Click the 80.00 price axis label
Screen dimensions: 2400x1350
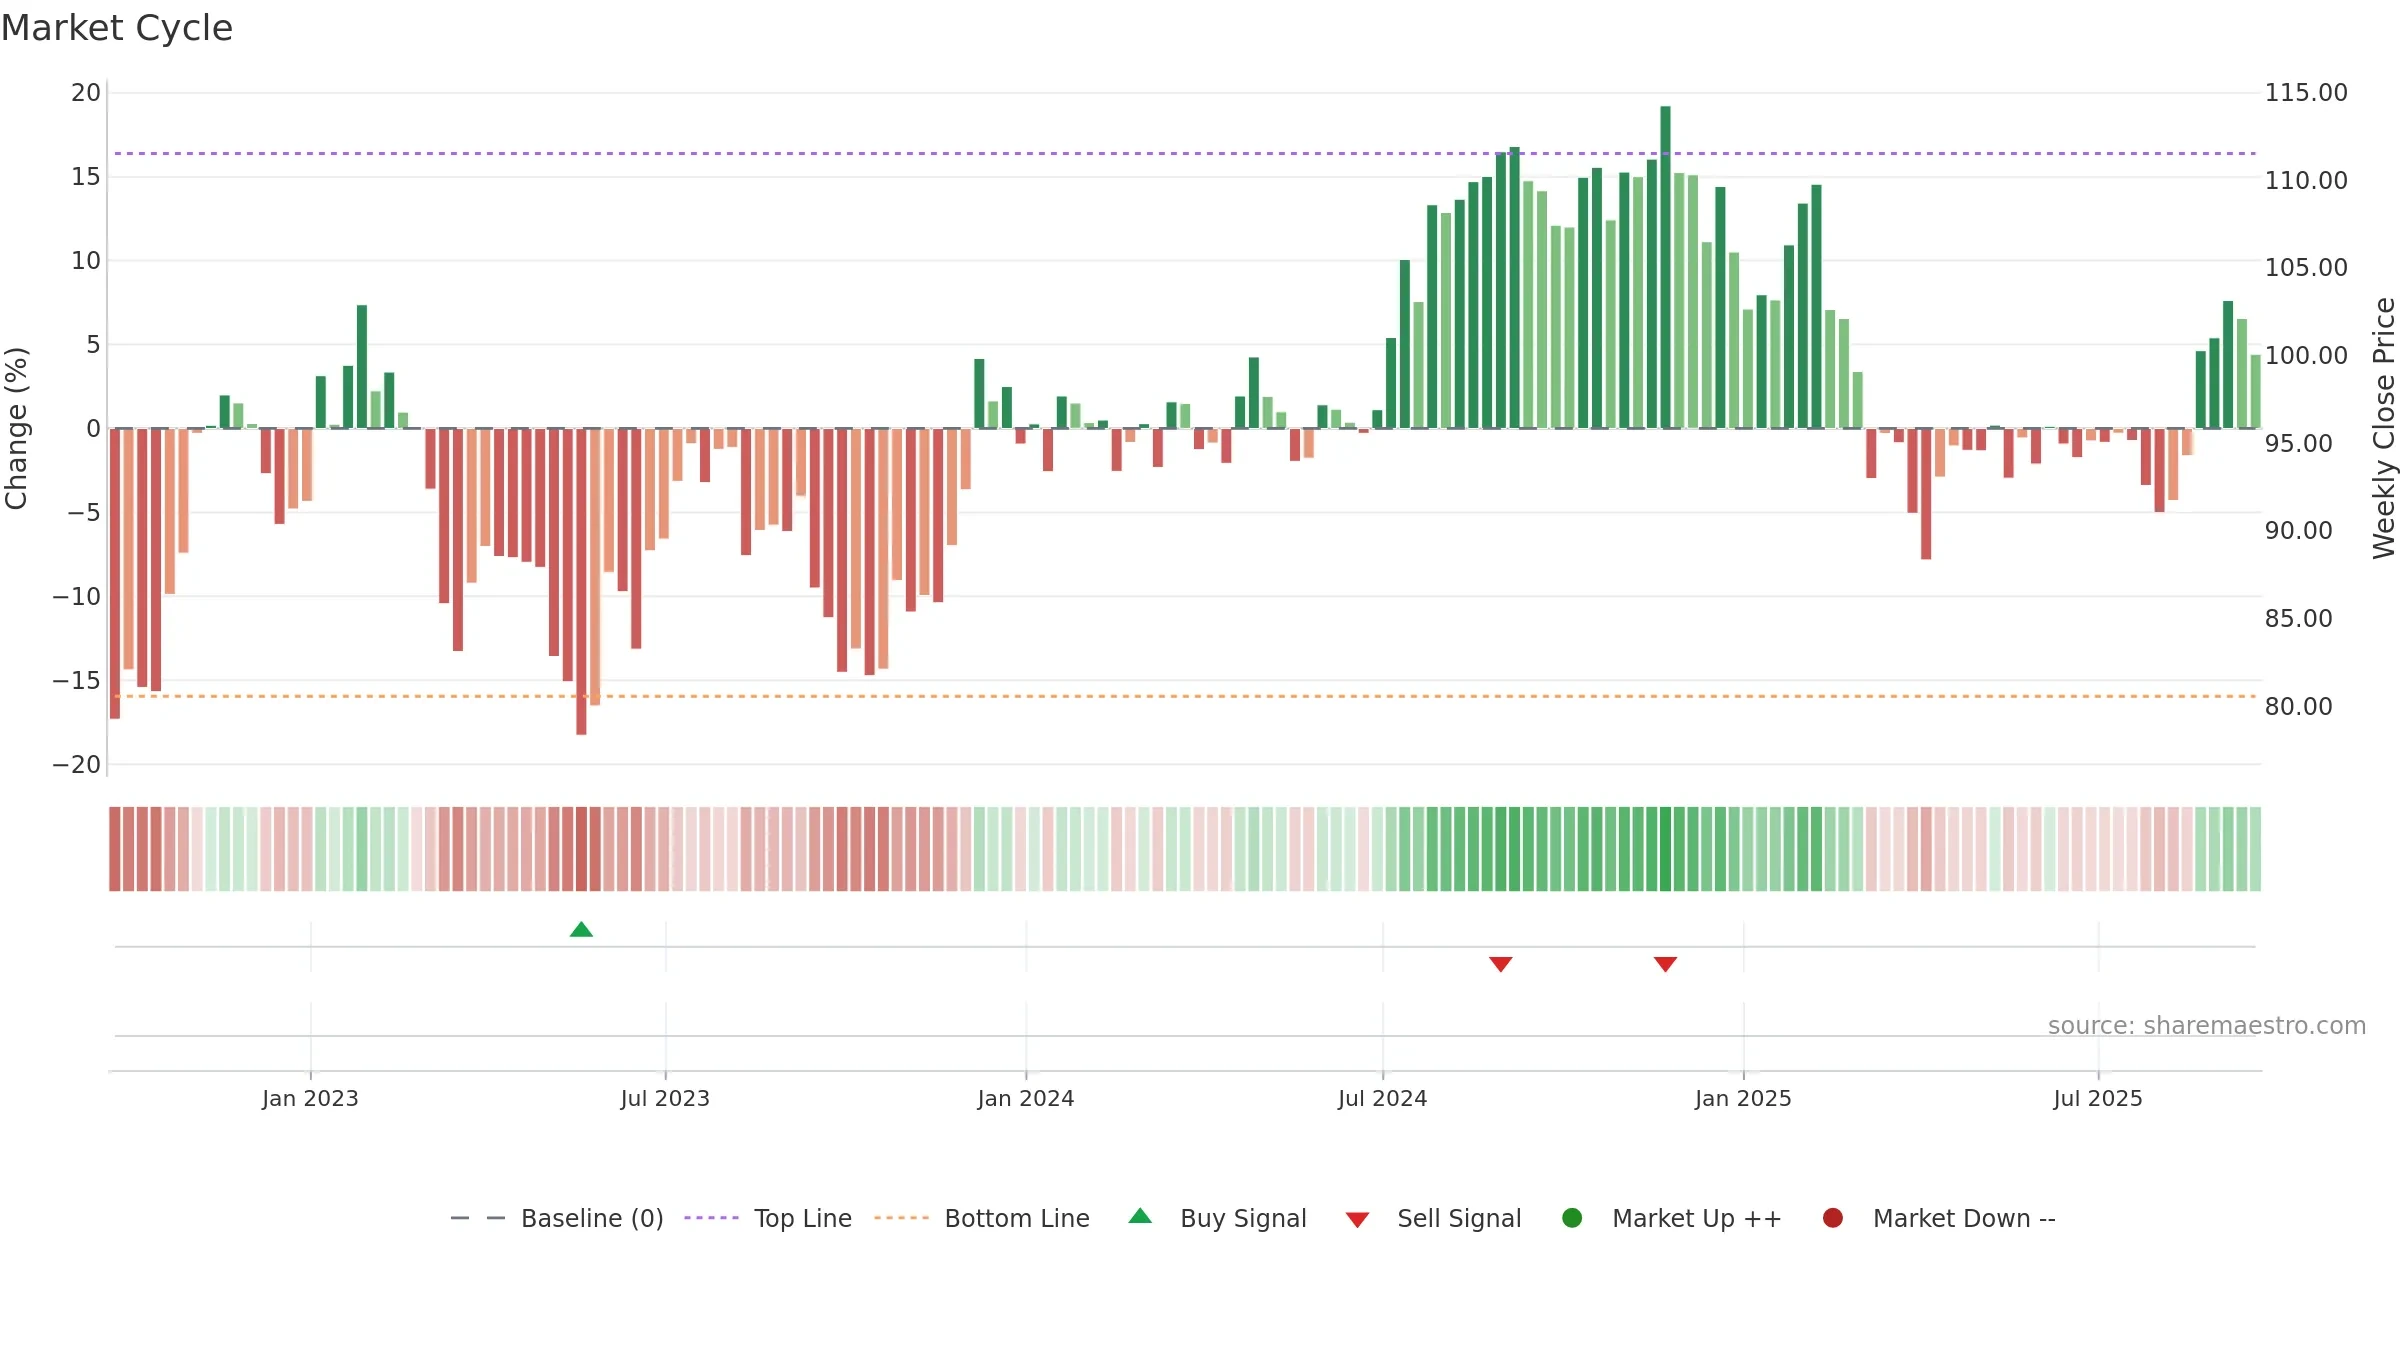[2299, 707]
